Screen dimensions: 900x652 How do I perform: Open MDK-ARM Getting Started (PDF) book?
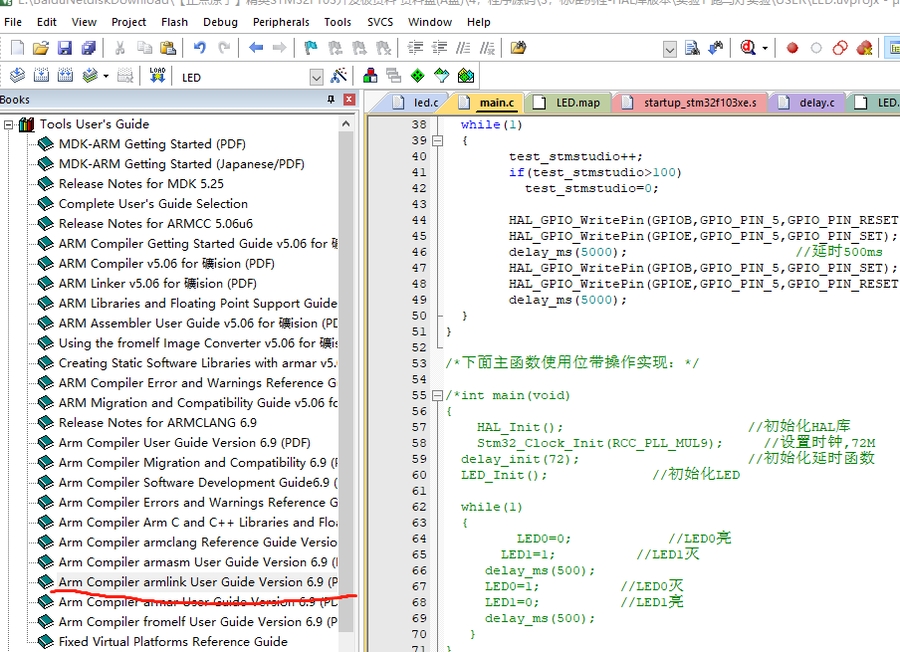pos(152,144)
